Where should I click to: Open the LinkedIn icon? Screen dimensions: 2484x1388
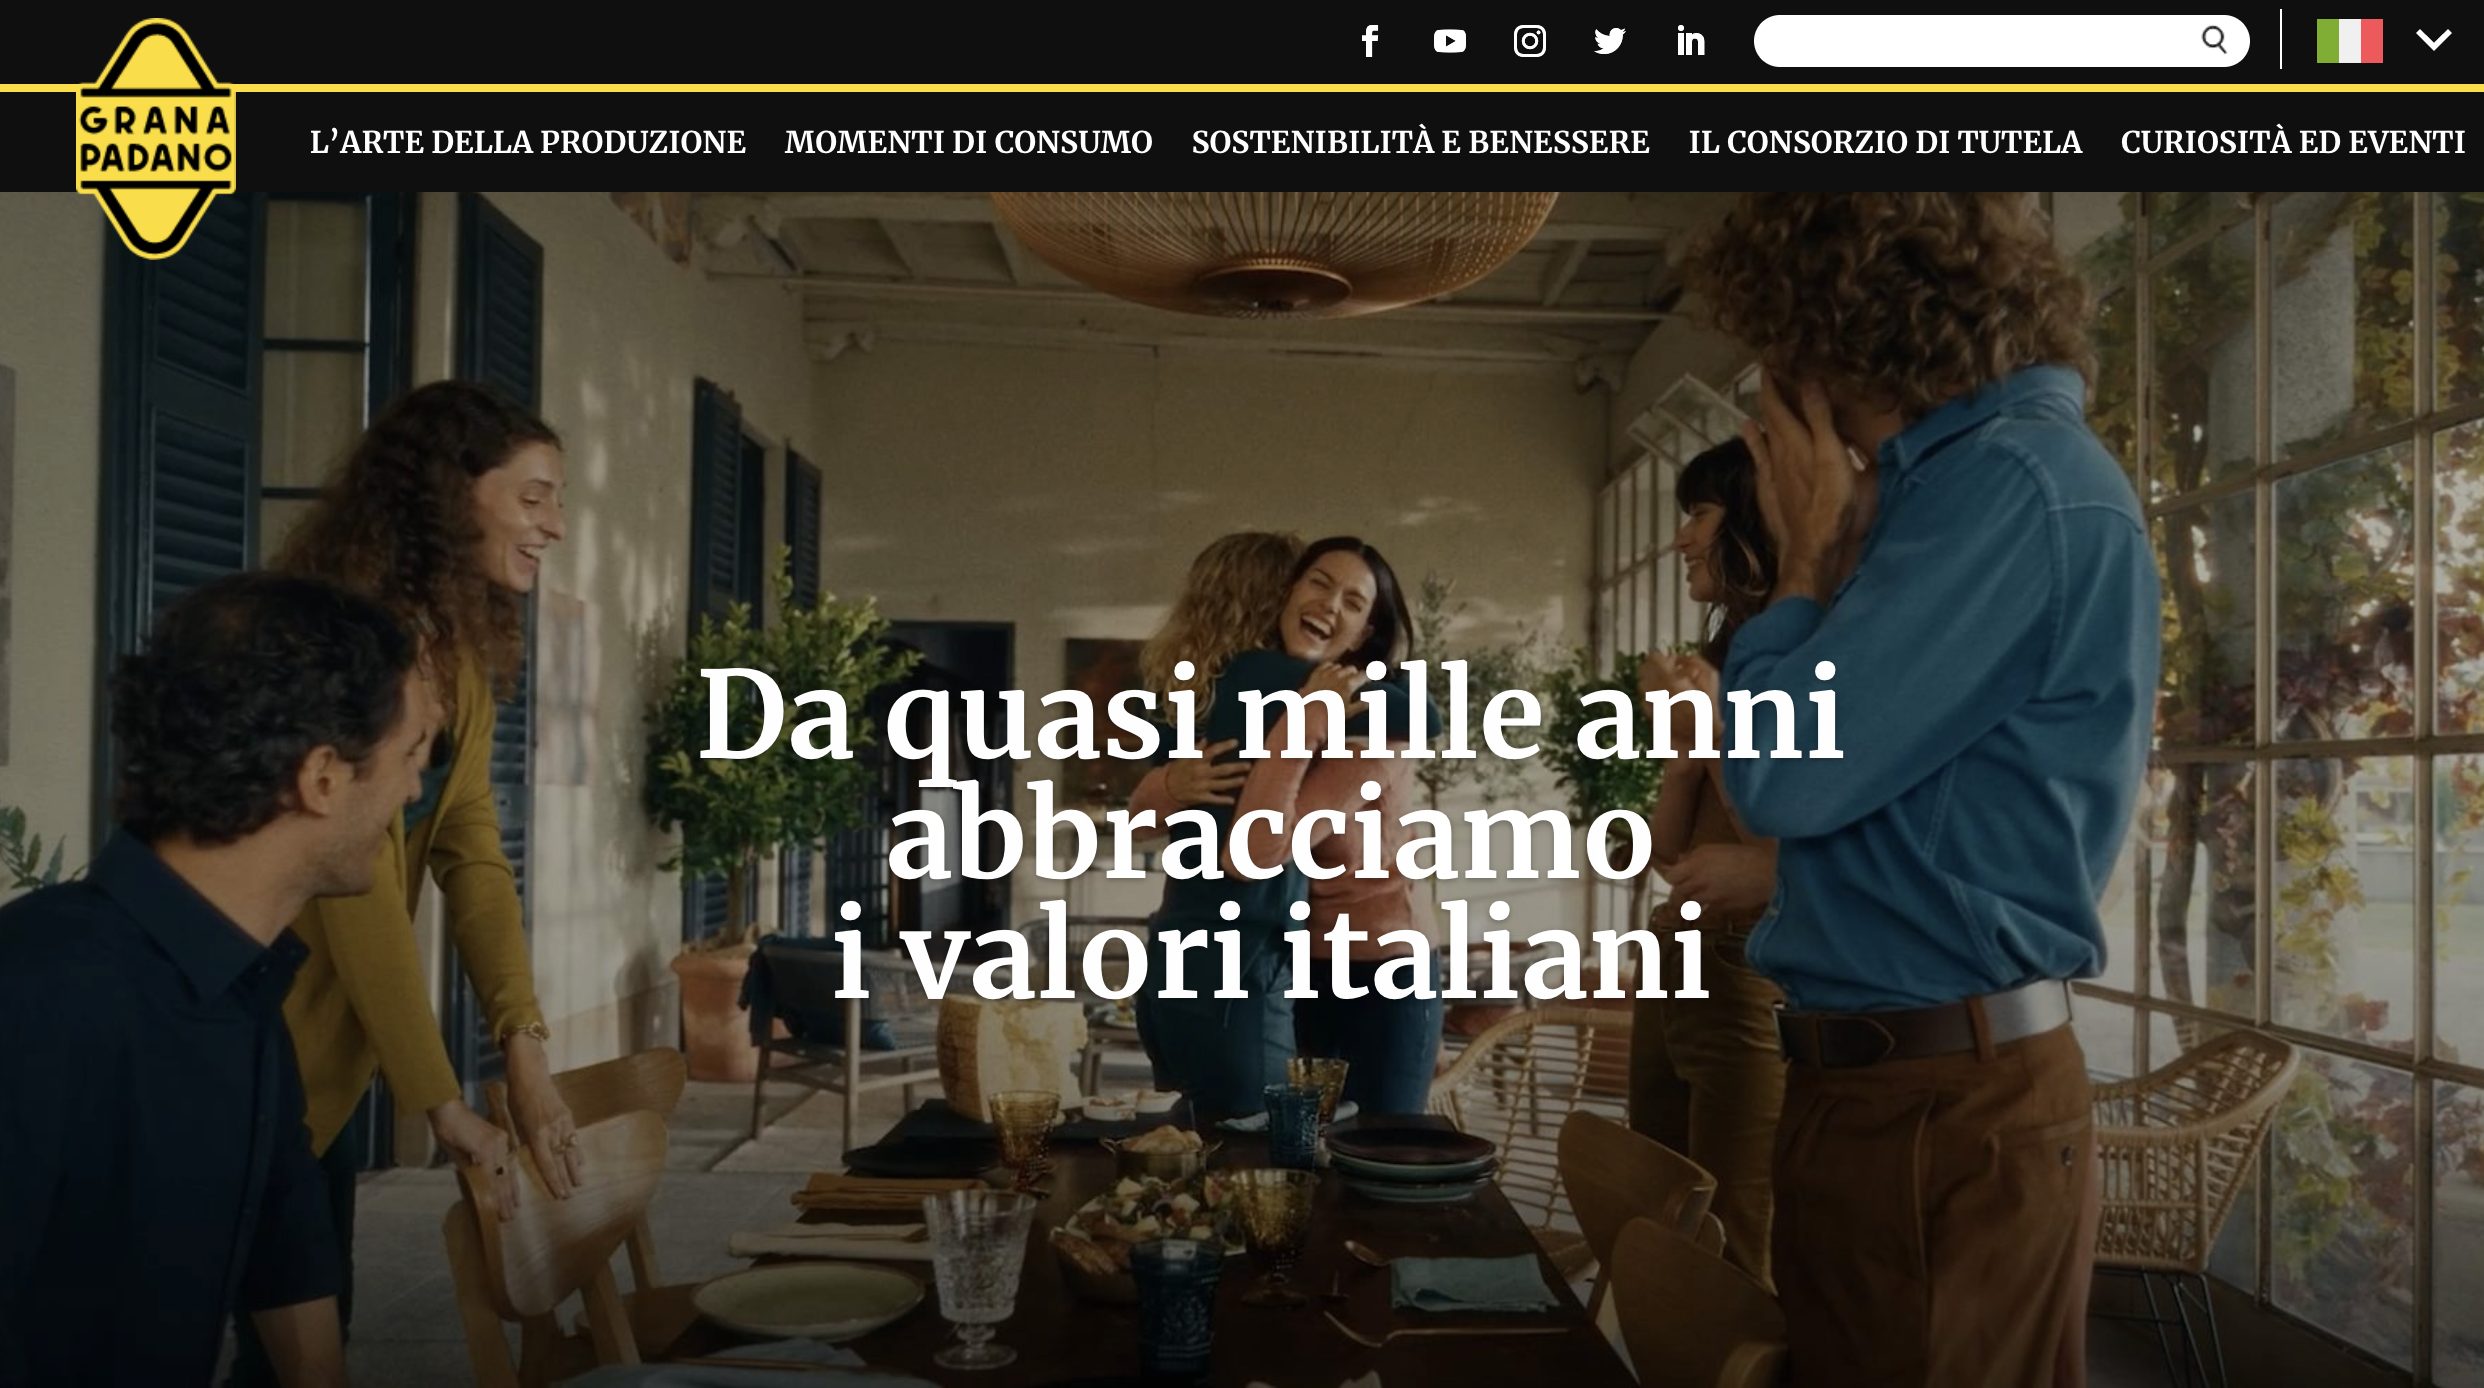[x=1690, y=41]
